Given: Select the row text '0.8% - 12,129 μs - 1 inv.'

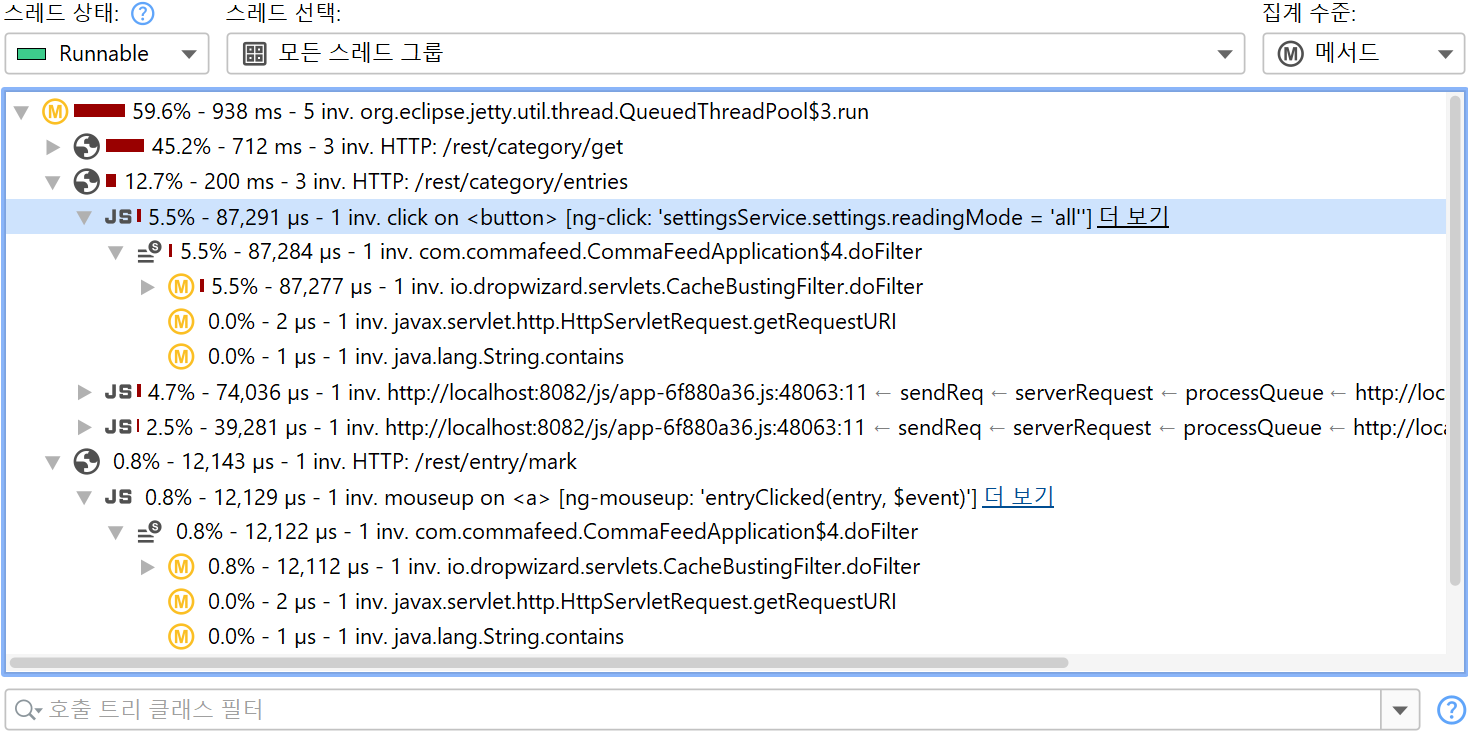Looking at the screenshot, I should pos(261,497).
